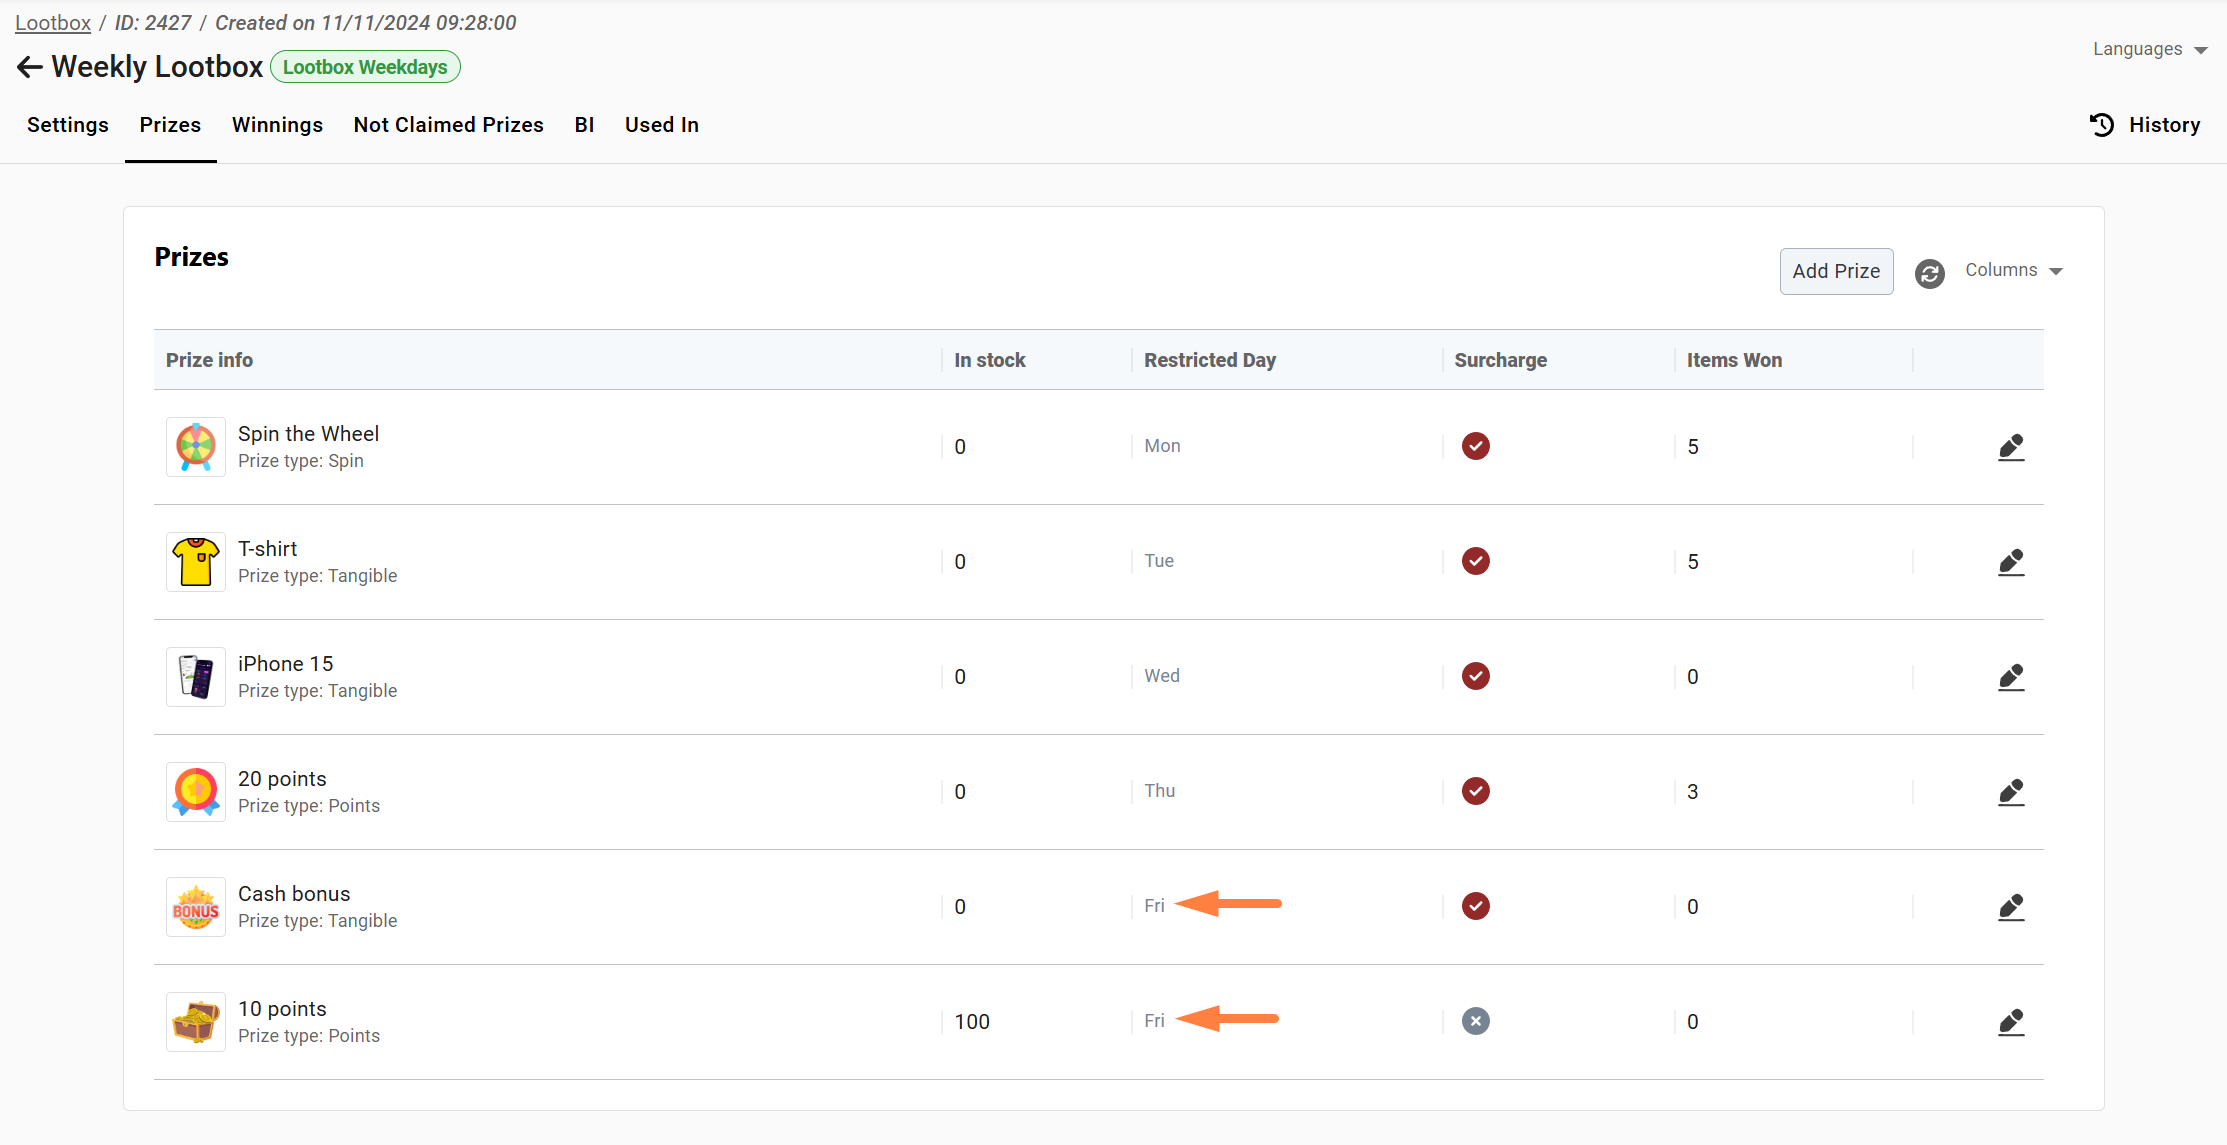
Task: Click the refresh icon next to Add Prize
Action: pos(1929,273)
